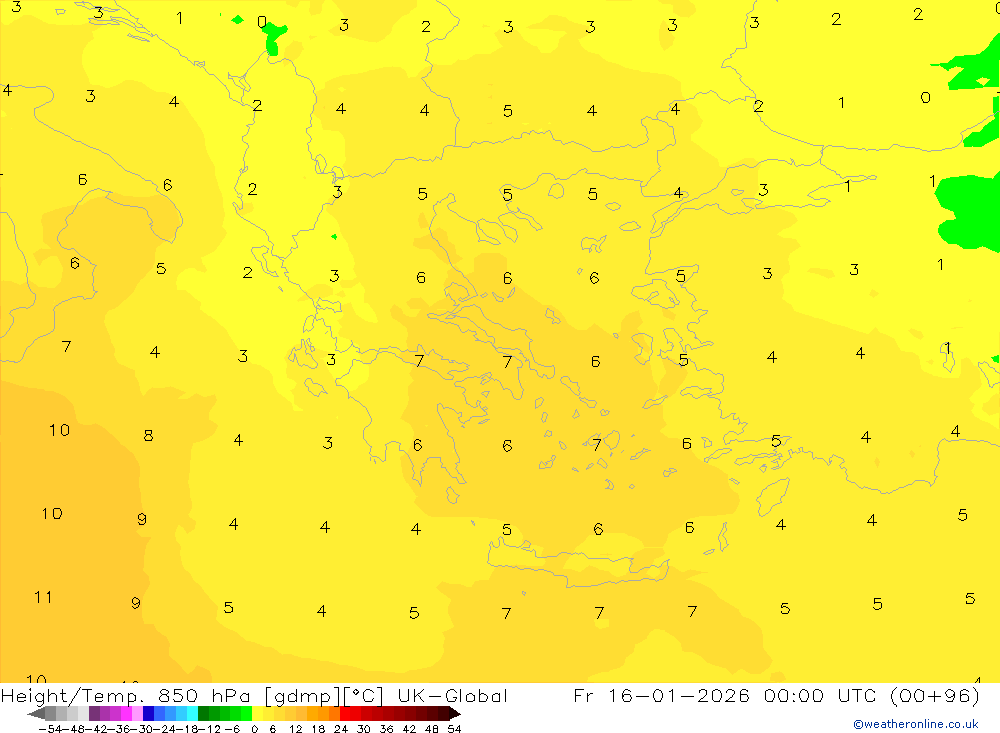
Task: Click the '[°C]' unit label in title
Action: pyautogui.click(x=364, y=696)
